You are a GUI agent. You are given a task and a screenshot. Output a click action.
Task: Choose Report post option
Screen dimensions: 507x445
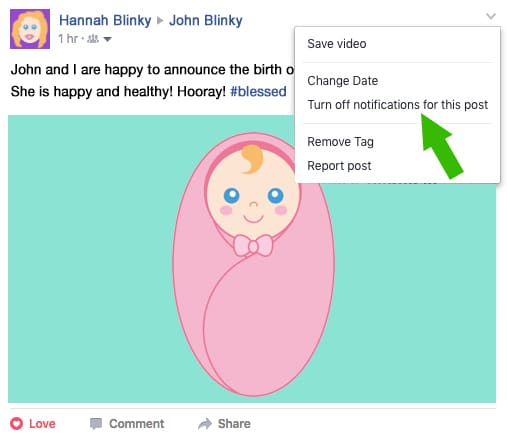tap(339, 166)
